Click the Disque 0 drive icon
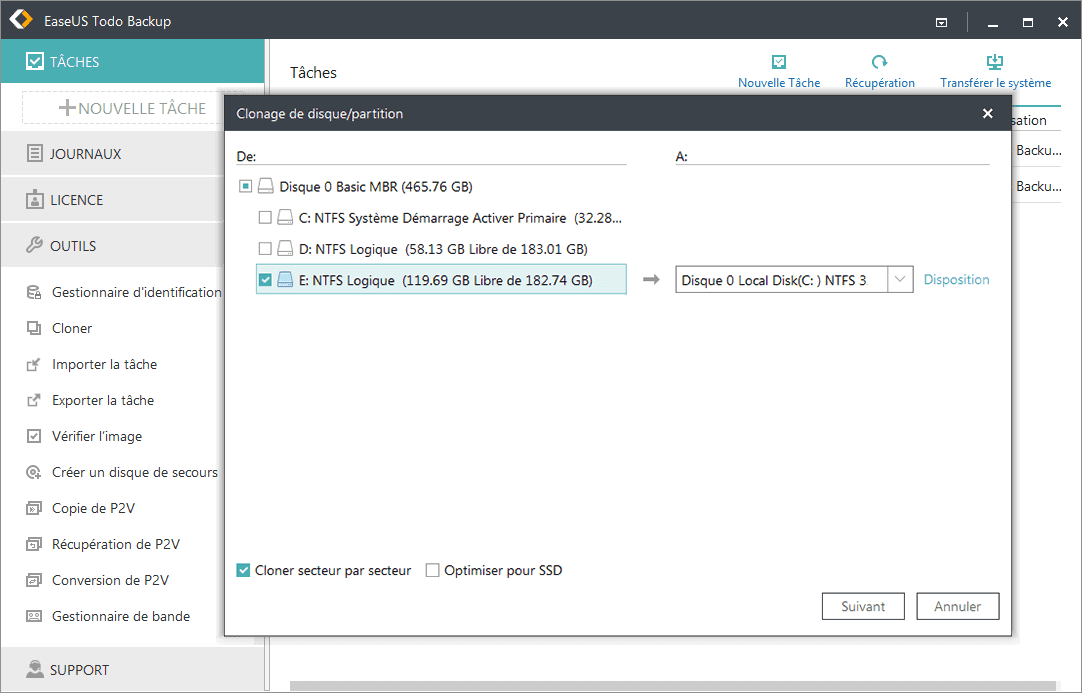This screenshot has height=693, width=1082. click(266, 186)
